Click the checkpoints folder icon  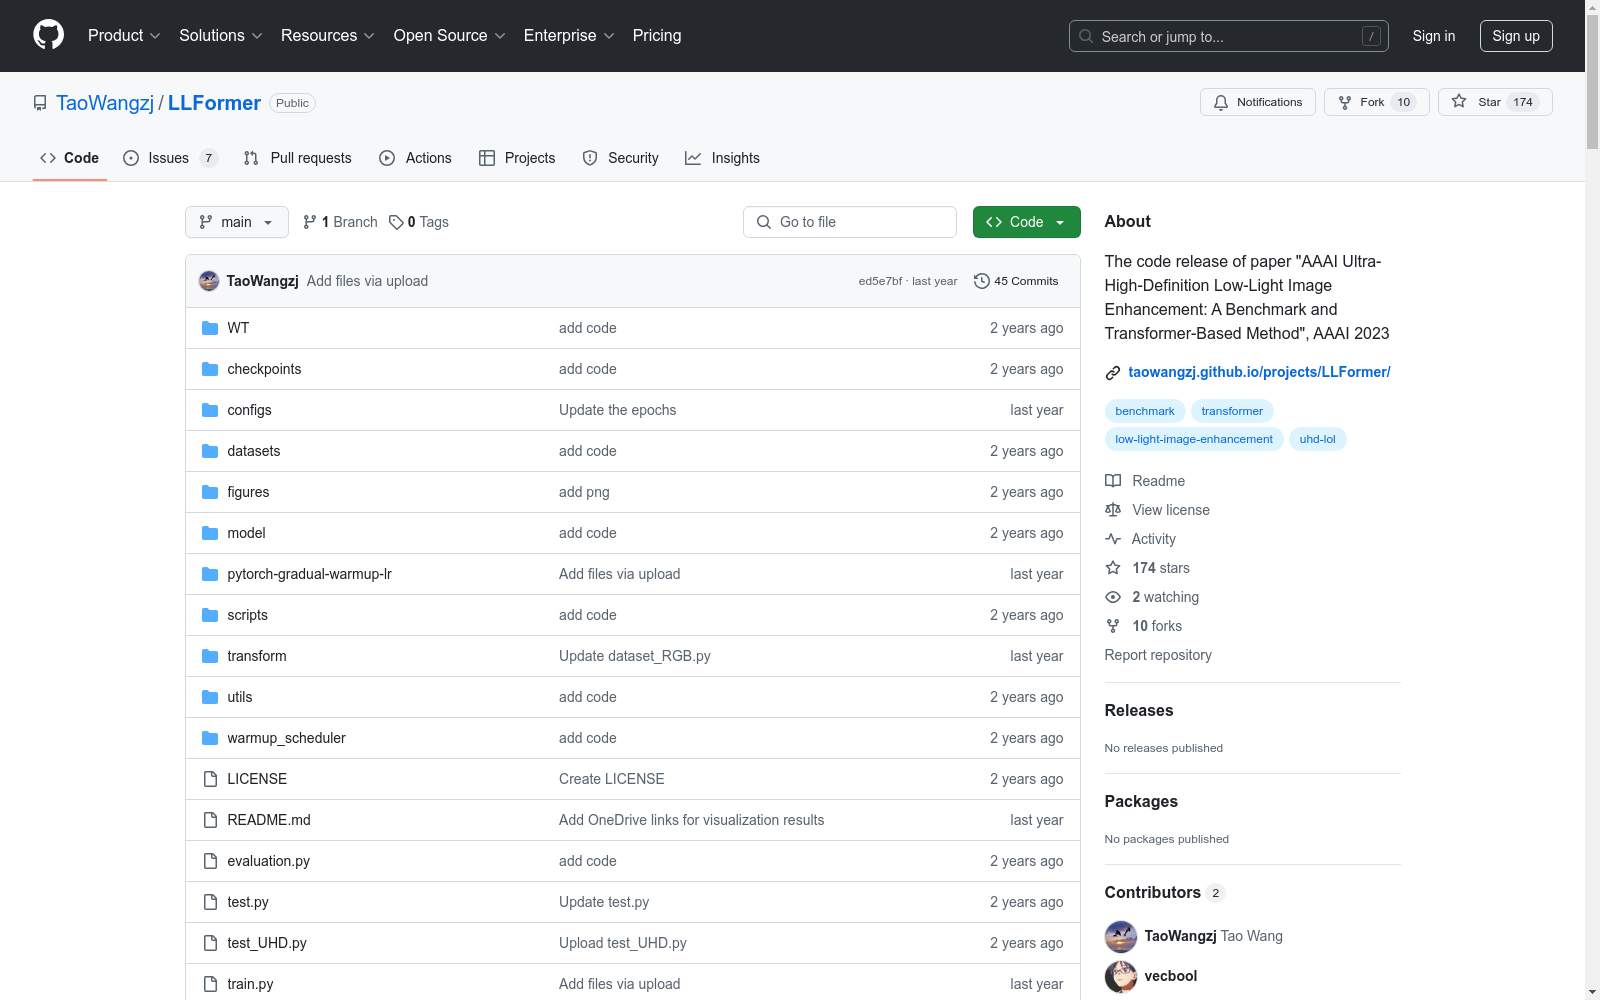click(x=210, y=369)
